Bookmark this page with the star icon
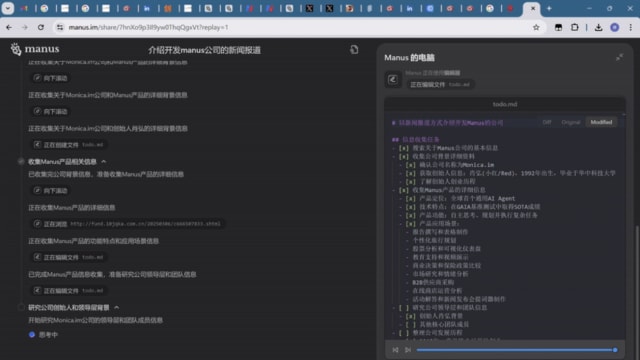 pos(536,27)
